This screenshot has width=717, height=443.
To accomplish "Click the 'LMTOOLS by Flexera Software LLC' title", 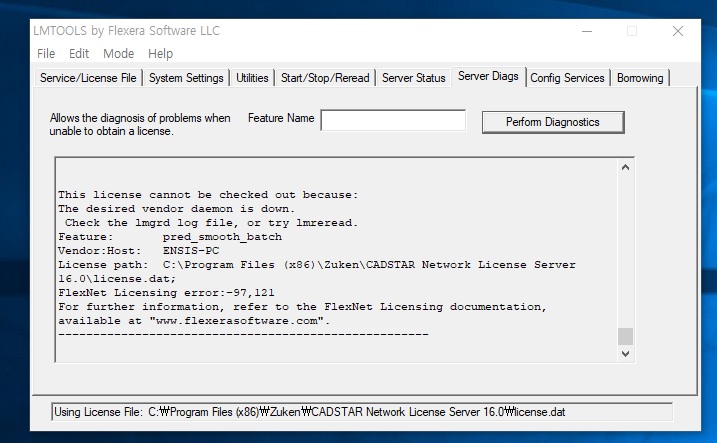I will click(x=127, y=31).
